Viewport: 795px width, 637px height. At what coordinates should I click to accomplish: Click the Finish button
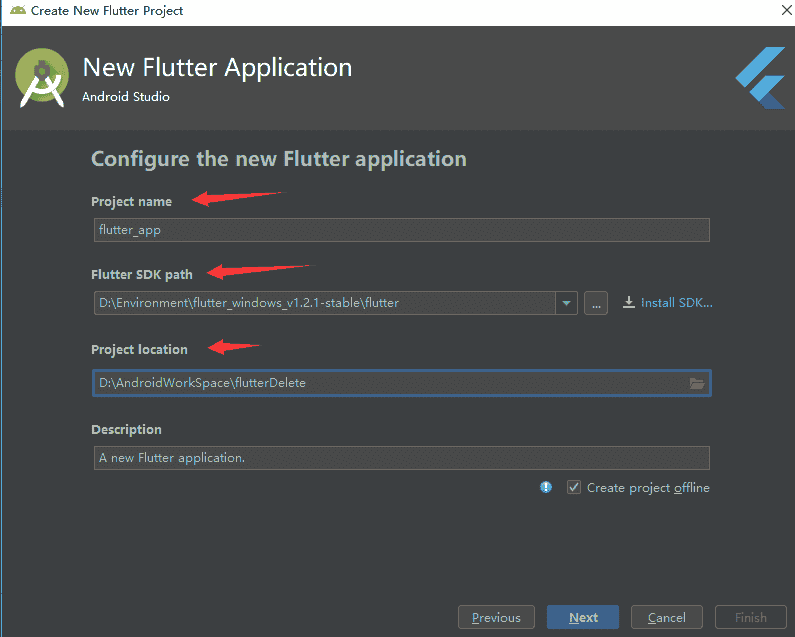click(750, 617)
